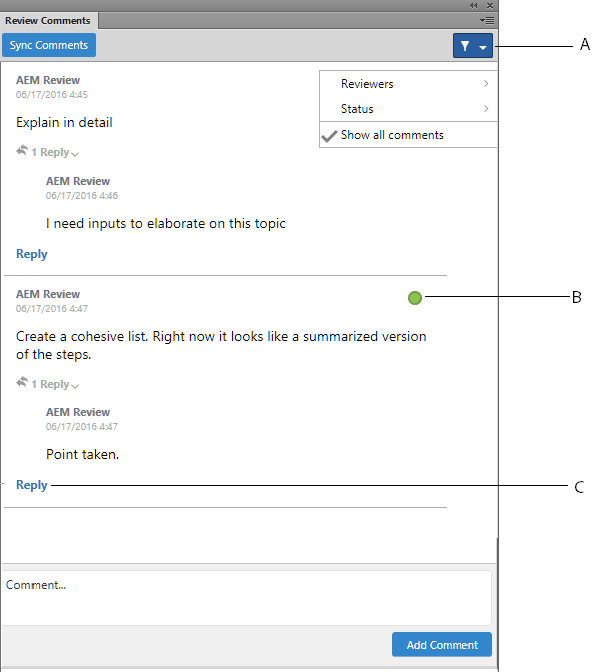The height and width of the screenshot is (672, 611).
Task: Focus the Comment text input box
Action: (x=247, y=598)
